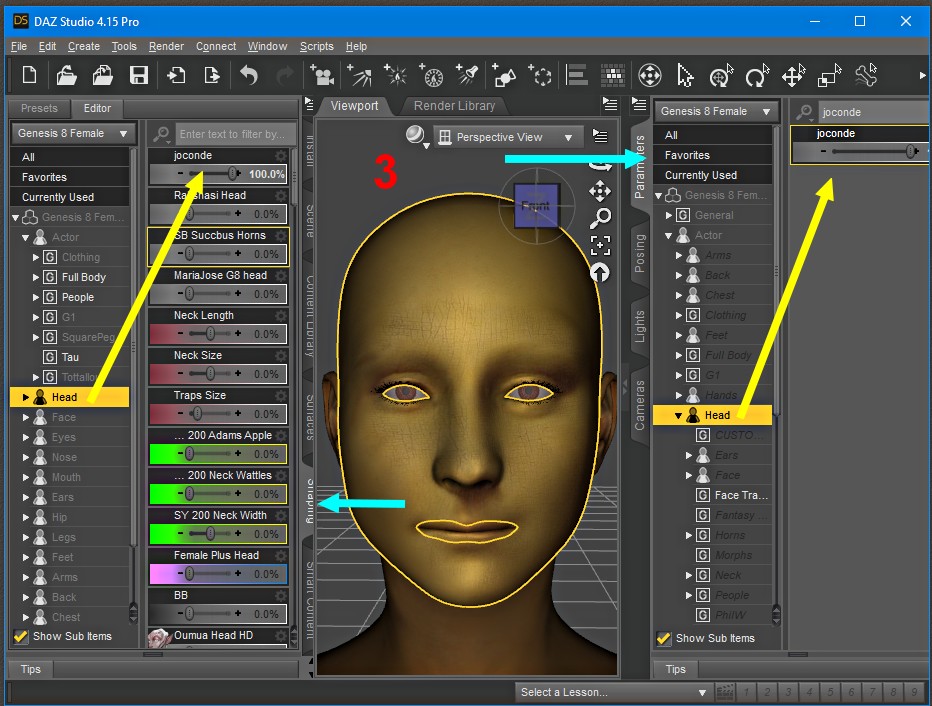Click the Import icon in the toolbar
Screen dimensions: 932x706
click(176, 75)
